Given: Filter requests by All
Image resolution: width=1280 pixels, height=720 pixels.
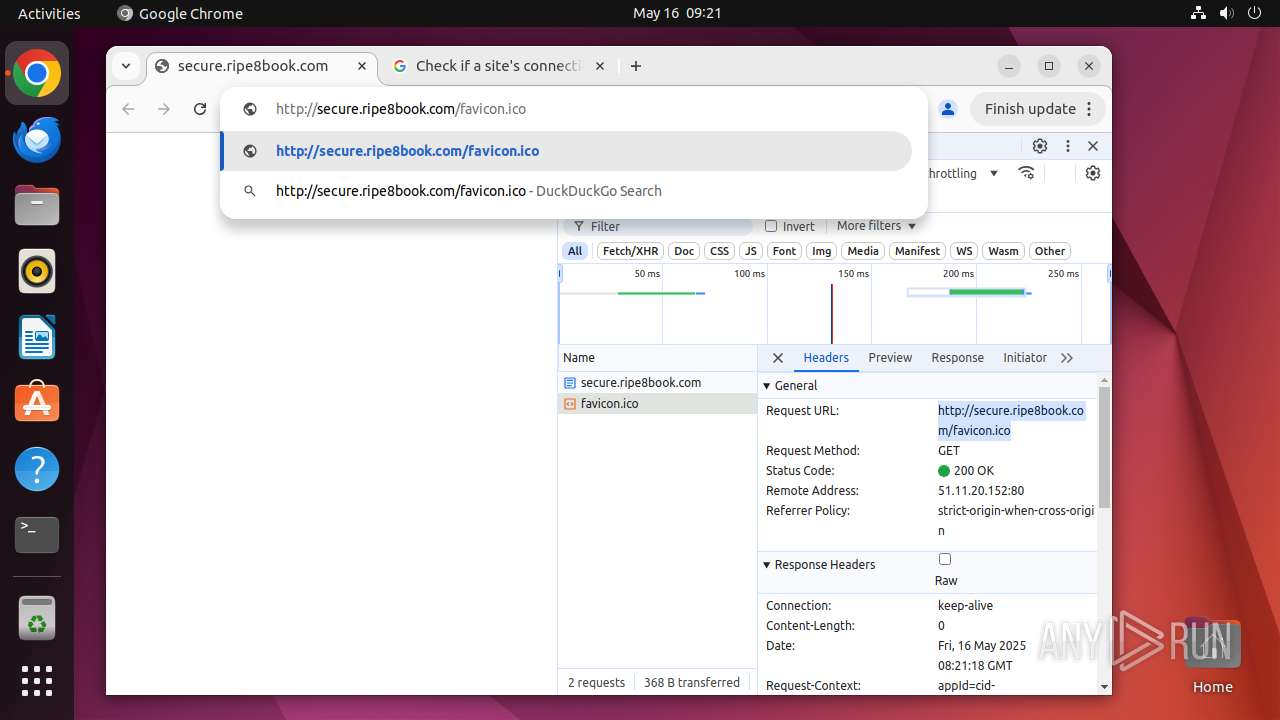Looking at the screenshot, I should 575,251.
